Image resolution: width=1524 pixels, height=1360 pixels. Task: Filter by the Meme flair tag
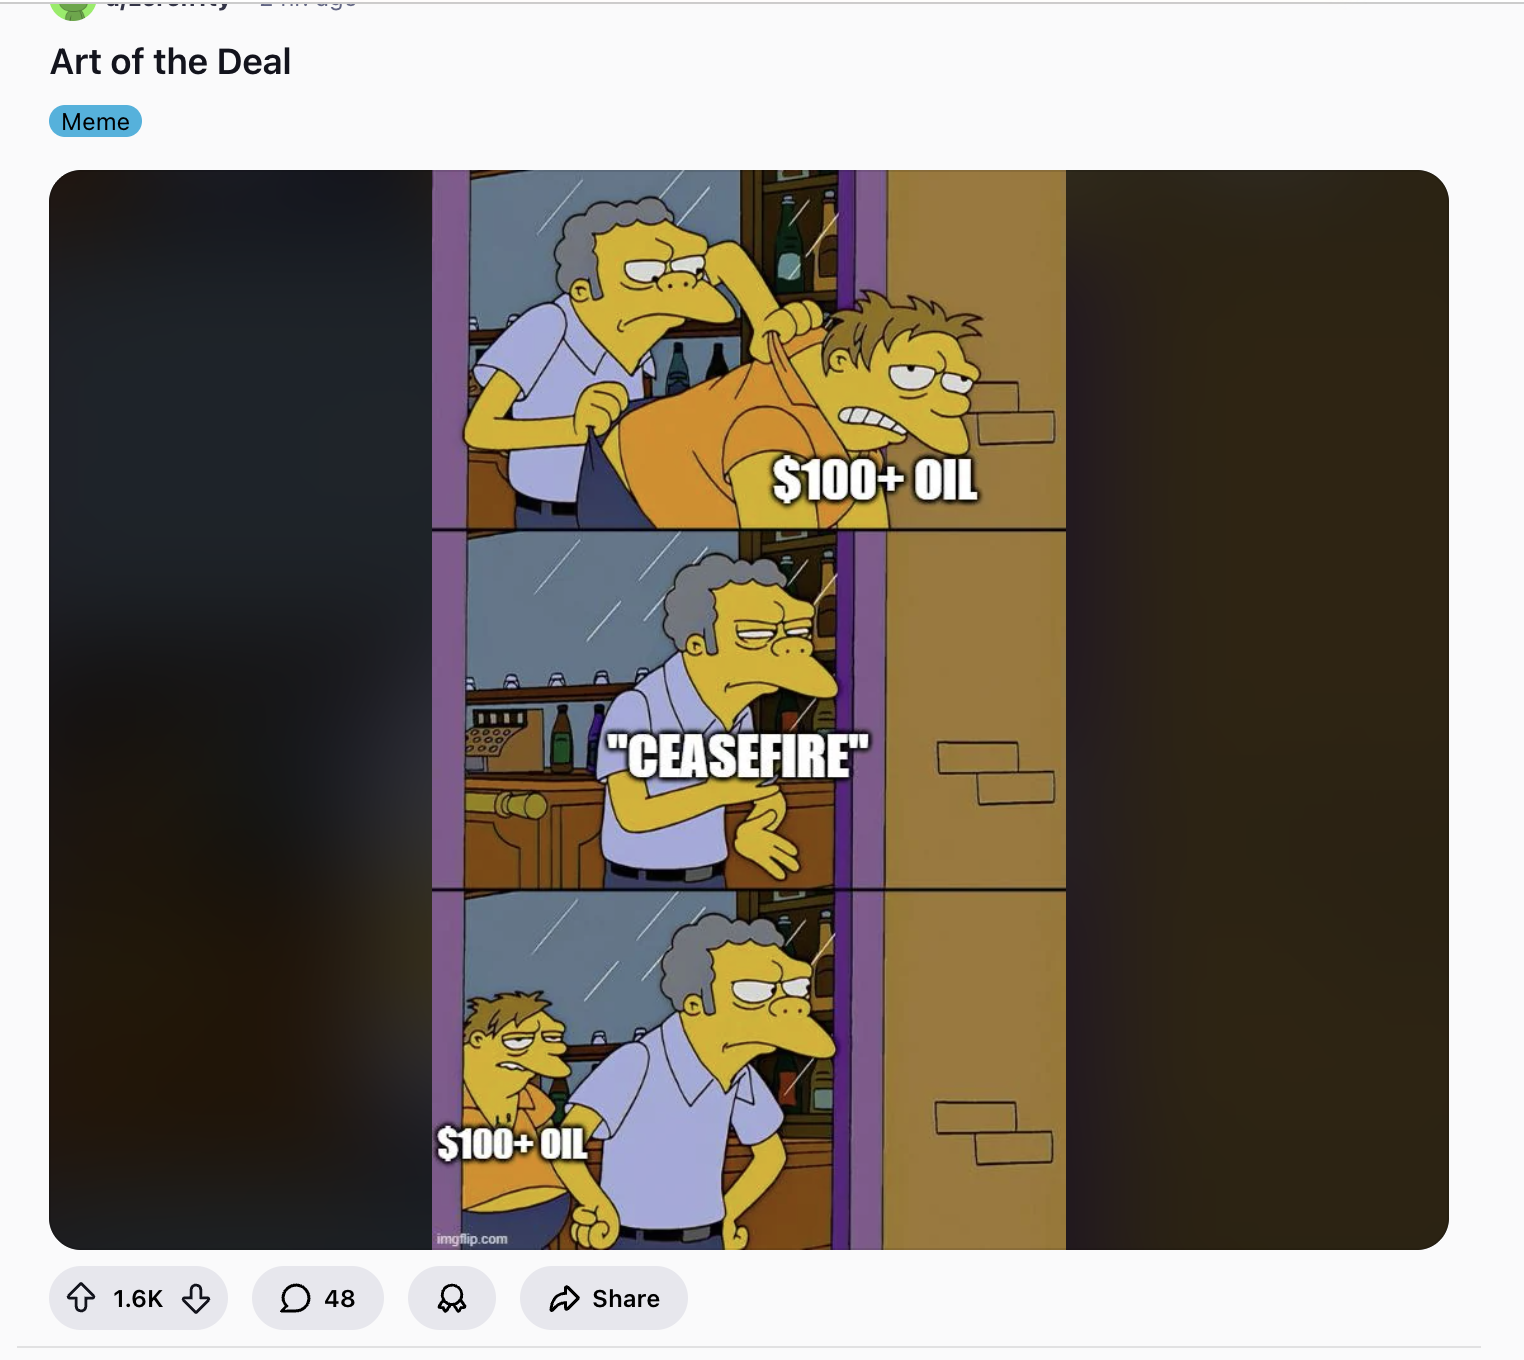click(95, 121)
